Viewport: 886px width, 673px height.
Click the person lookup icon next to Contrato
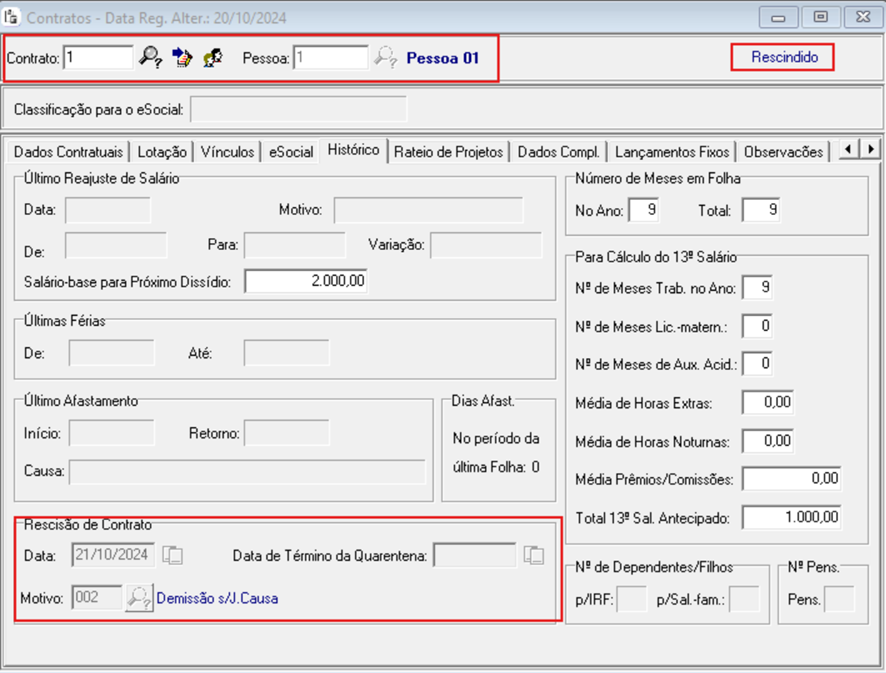(x=212, y=58)
